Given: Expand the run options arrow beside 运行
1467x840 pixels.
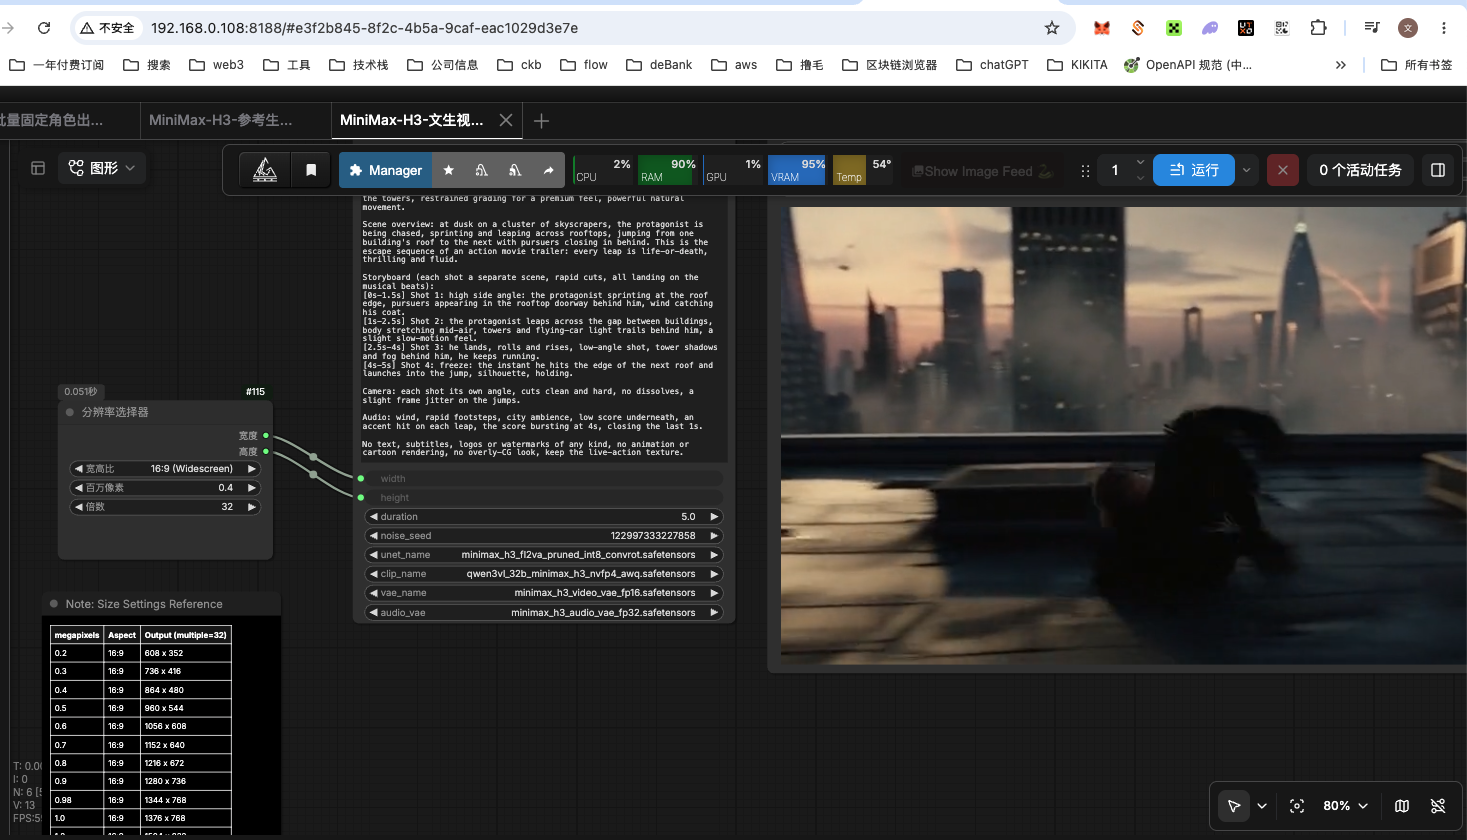Looking at the screenshot, I should click(1247, 170).
